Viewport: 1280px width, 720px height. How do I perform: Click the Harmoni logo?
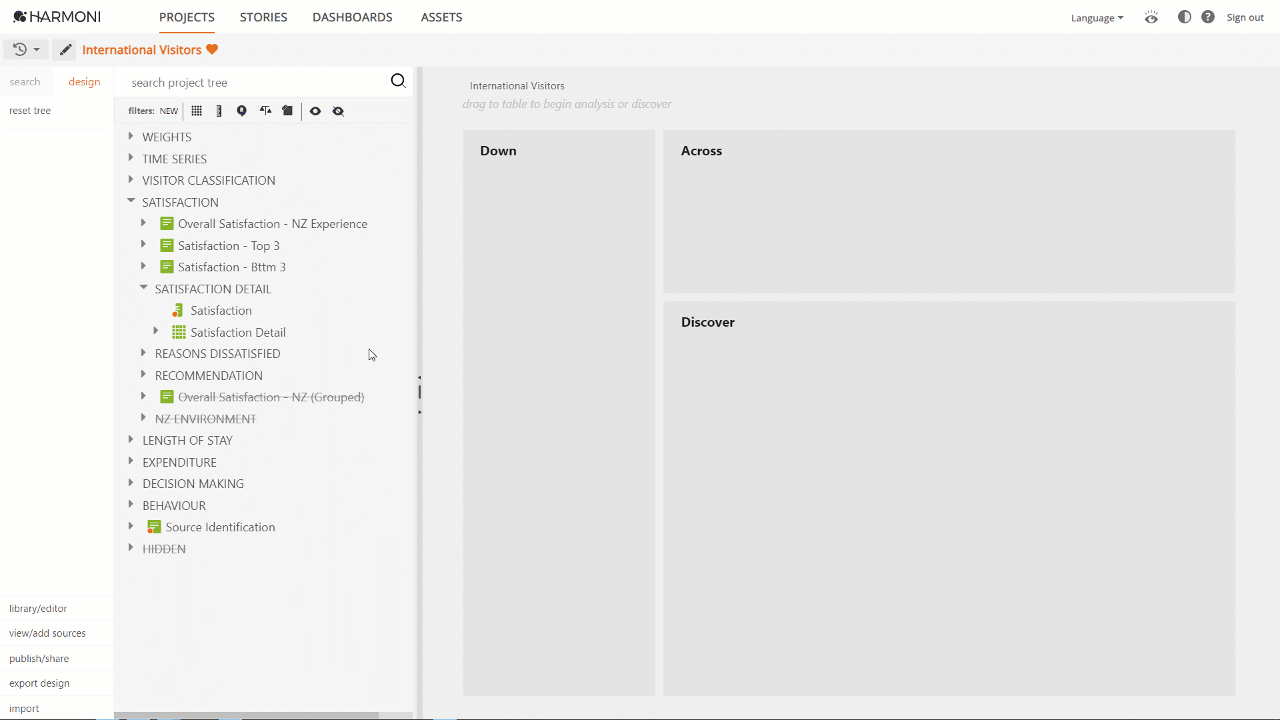click(57, 17)
